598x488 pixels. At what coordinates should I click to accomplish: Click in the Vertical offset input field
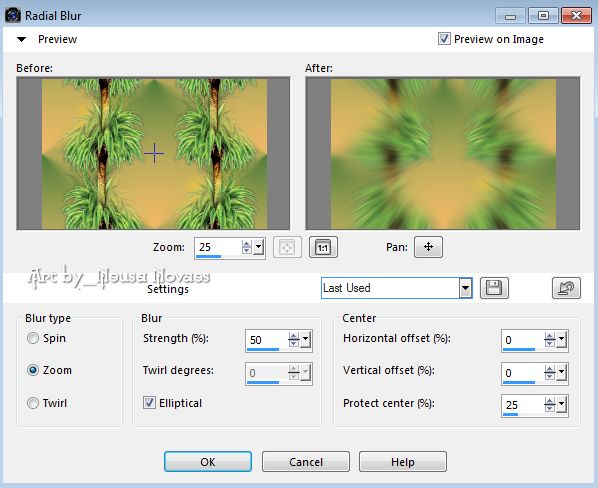click(x=522, y=372)
